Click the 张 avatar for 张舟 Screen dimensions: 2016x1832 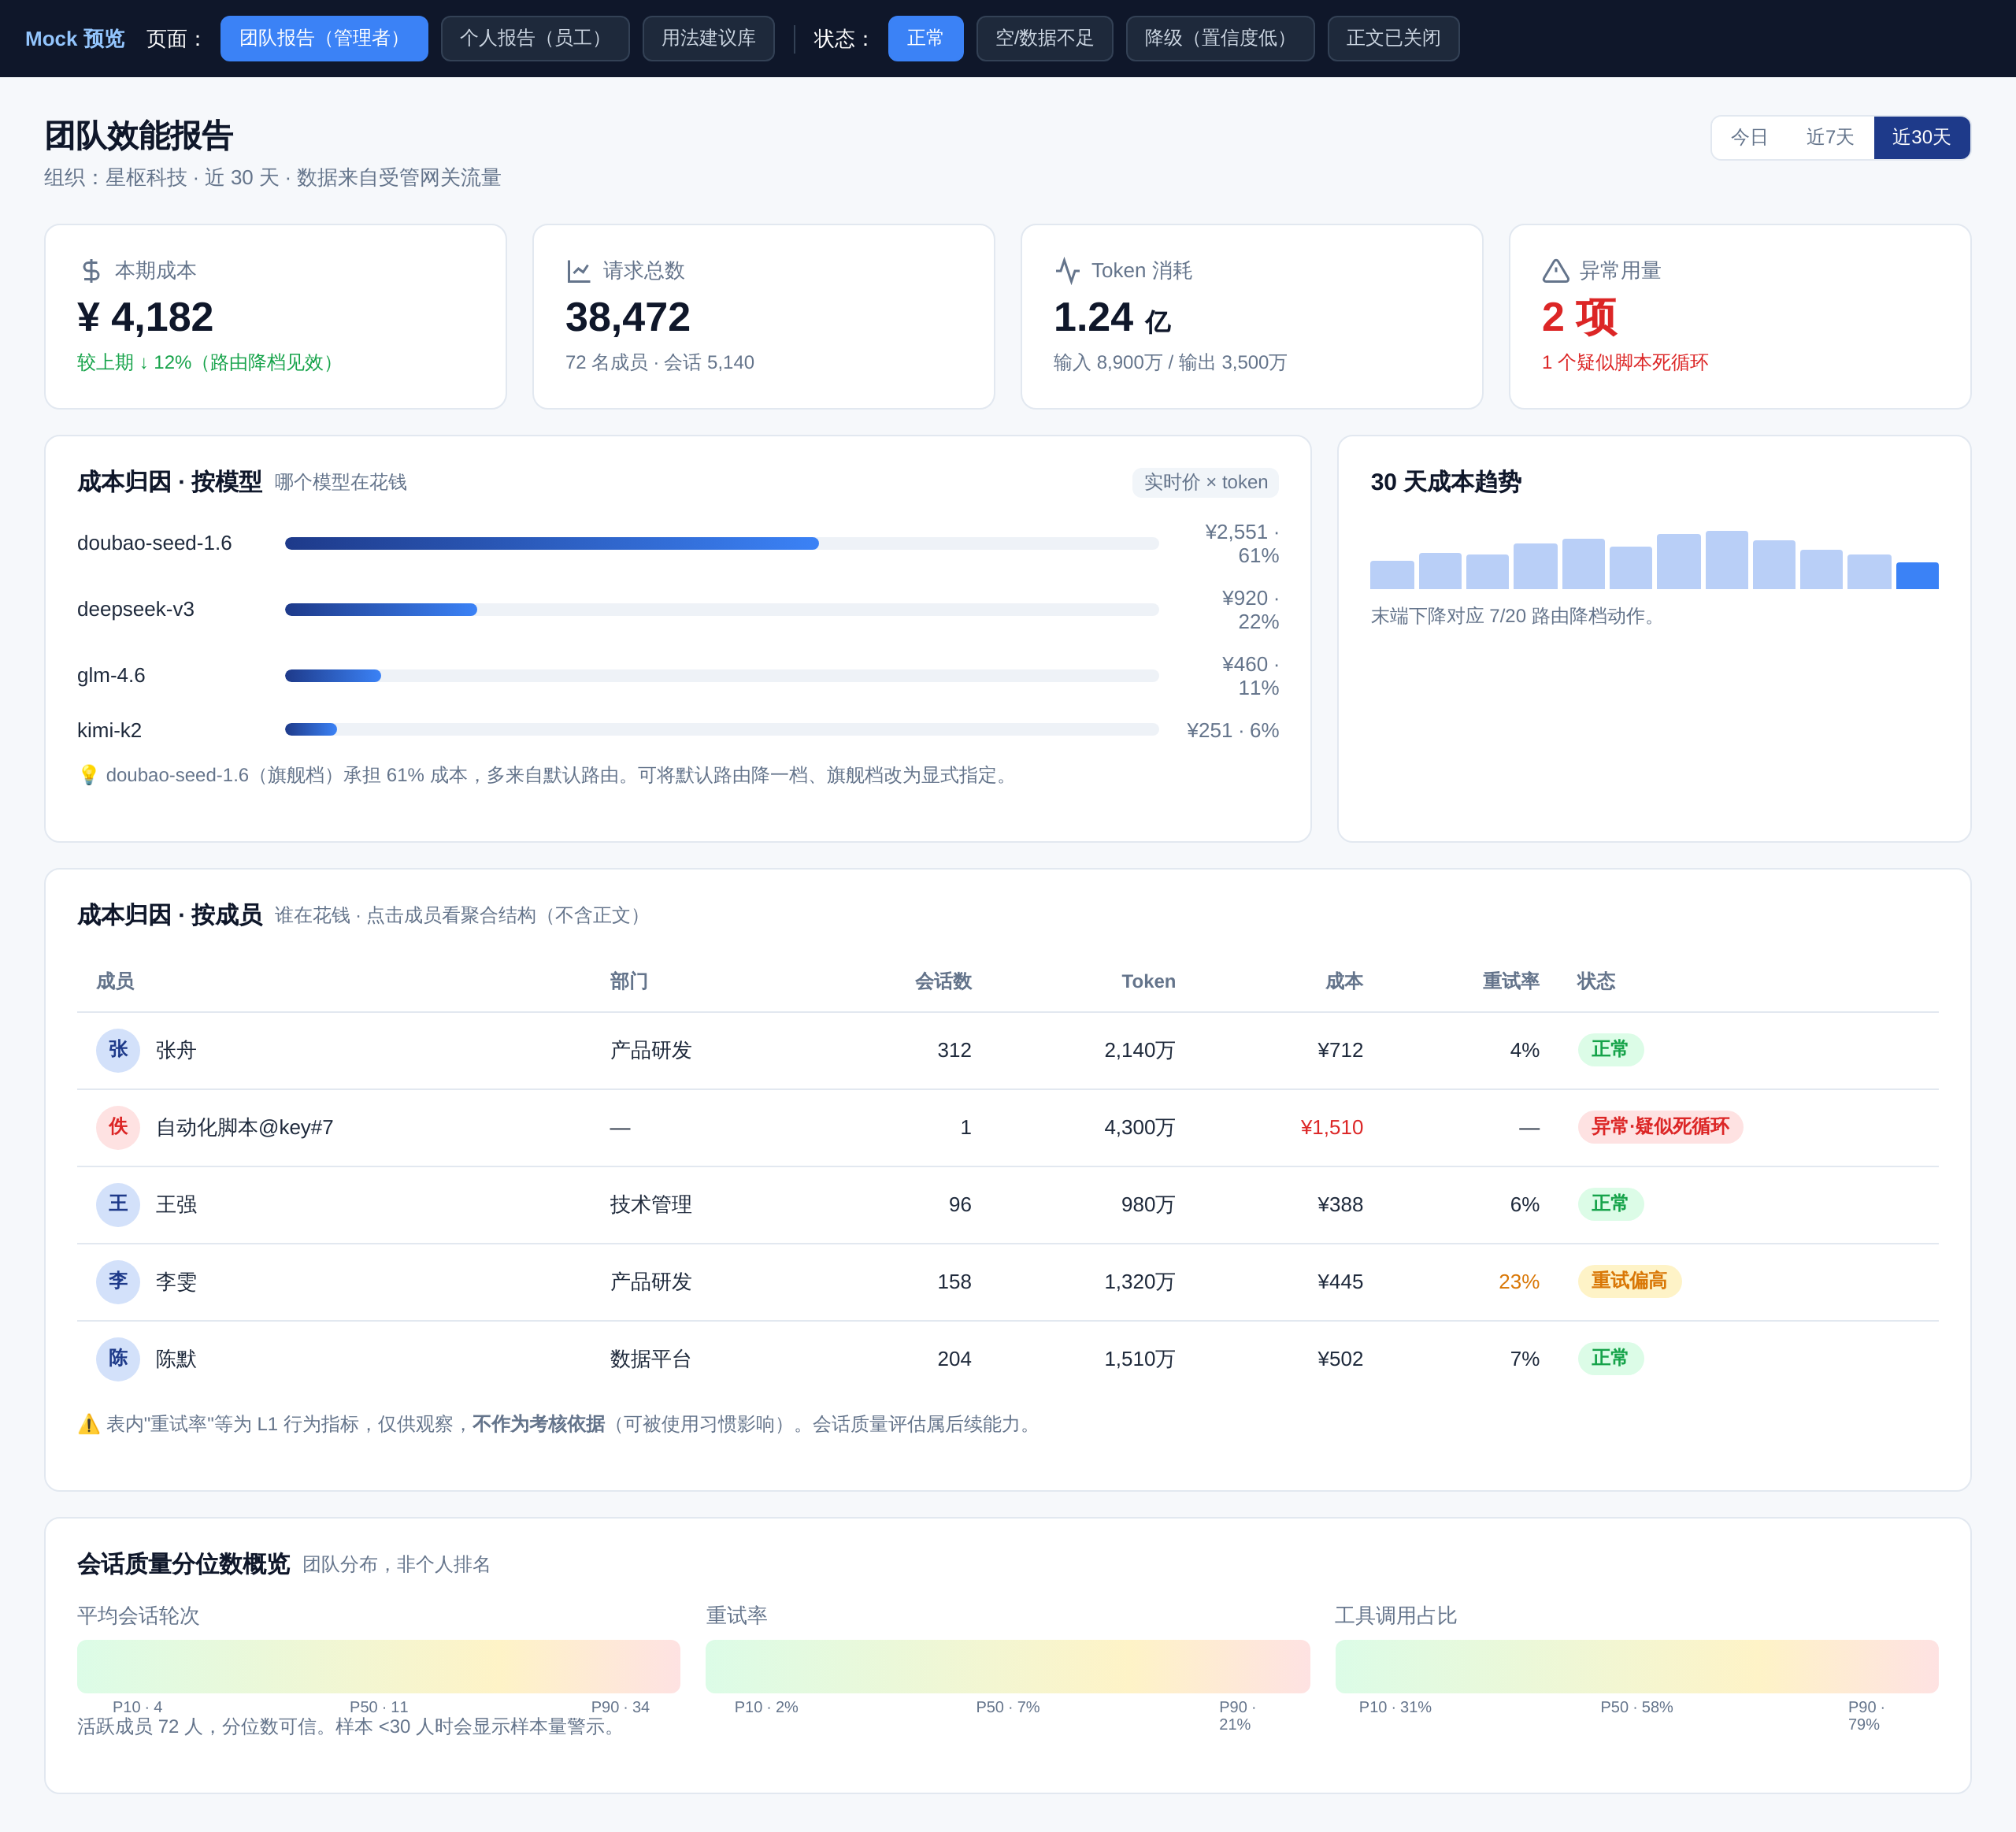118,1050
